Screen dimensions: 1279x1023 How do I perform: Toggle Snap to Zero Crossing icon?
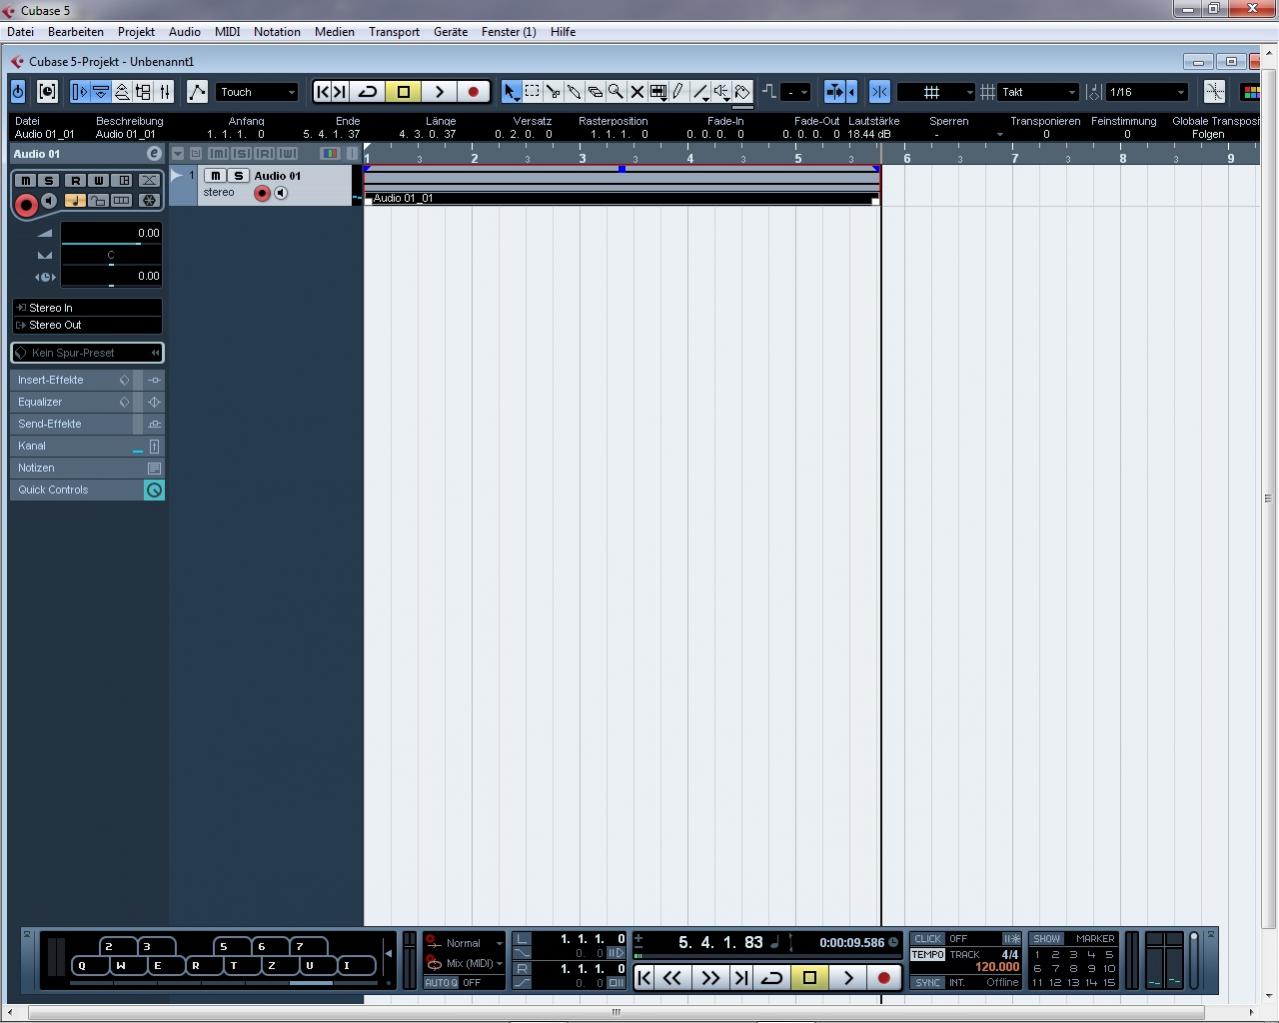point(1214,92)
